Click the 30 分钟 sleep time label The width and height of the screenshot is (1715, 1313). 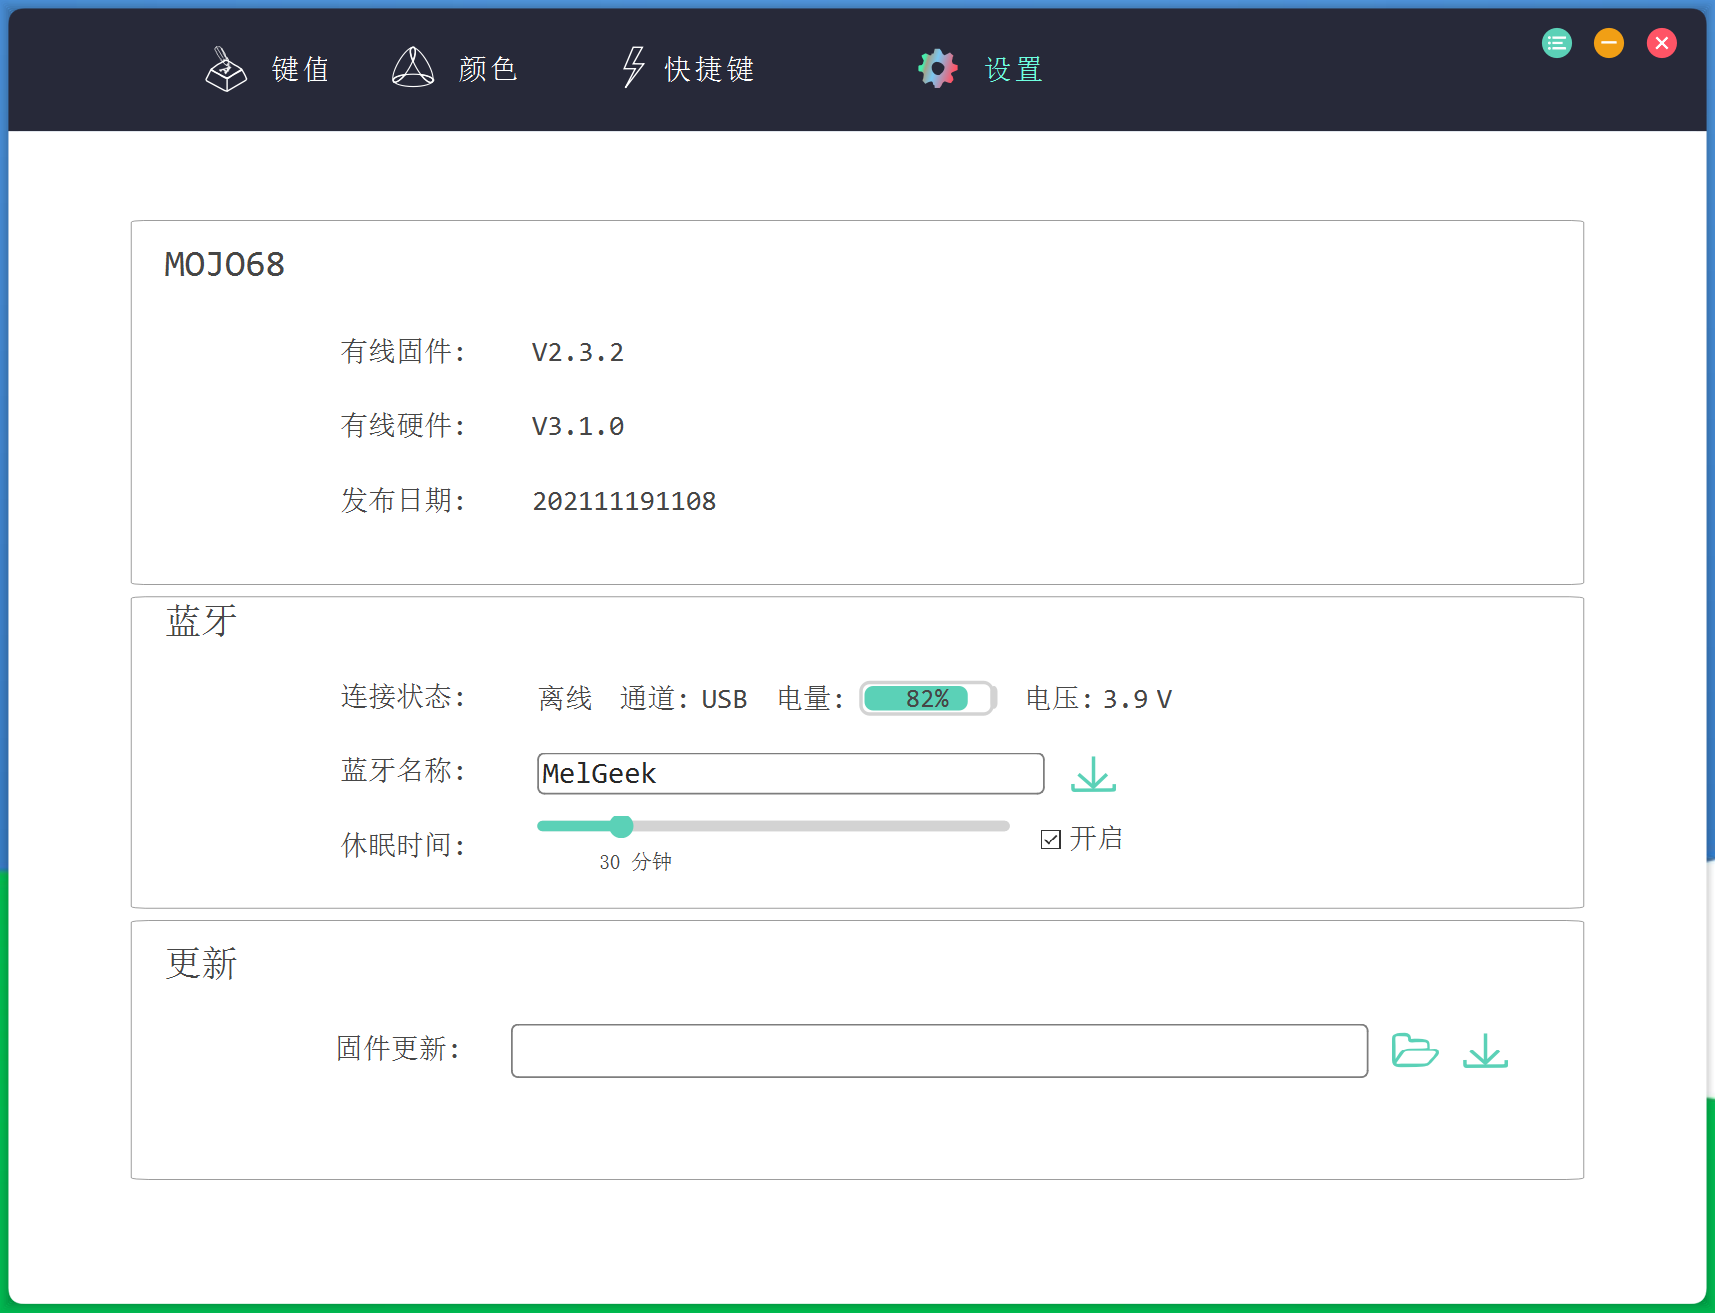pyautogui.click(x=636, y=862)
